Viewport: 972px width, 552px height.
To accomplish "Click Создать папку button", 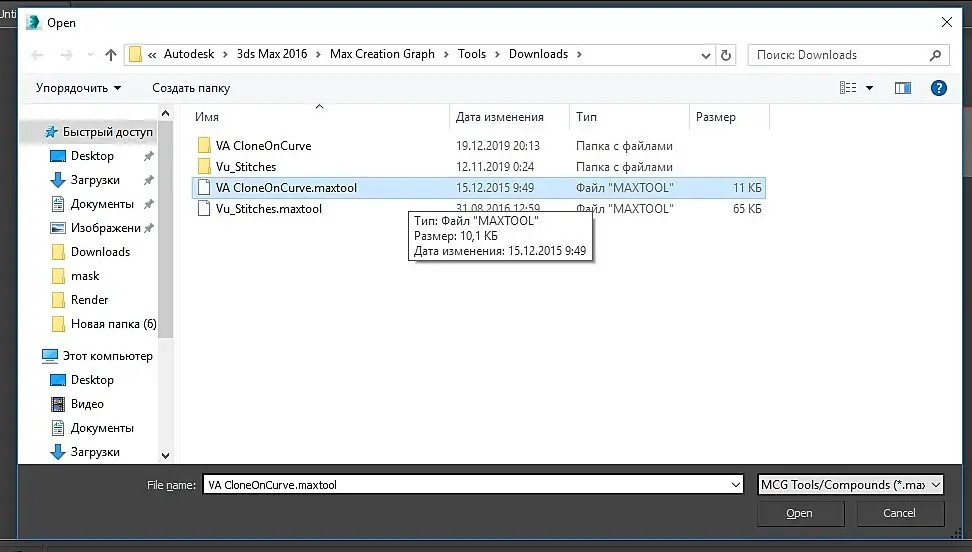I will point(191,88).
